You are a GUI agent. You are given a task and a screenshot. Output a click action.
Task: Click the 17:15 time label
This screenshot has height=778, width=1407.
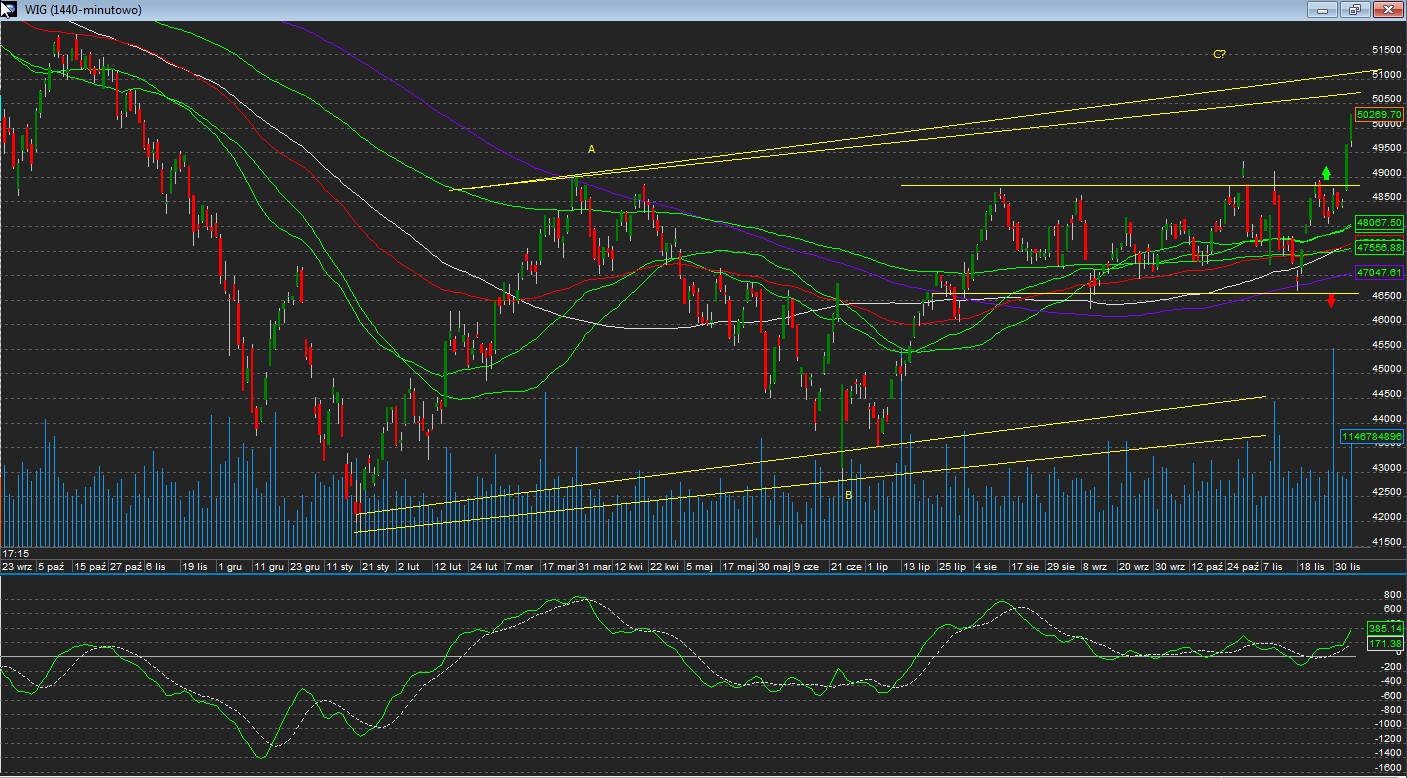[14, 553]
